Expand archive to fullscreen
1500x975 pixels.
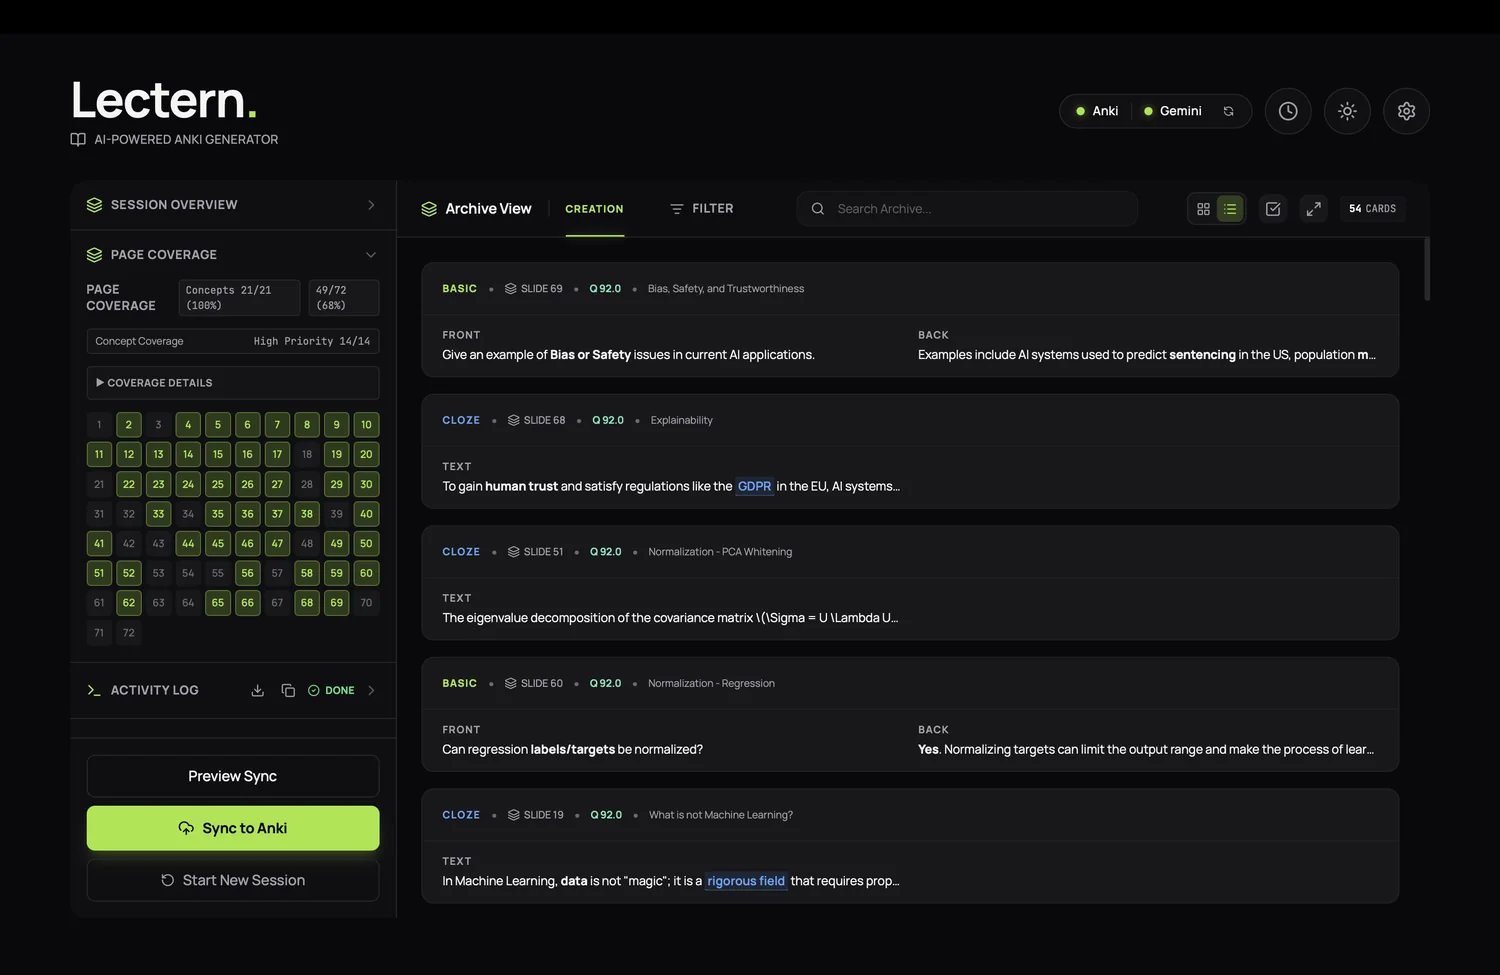click(x=1313, y=209)
